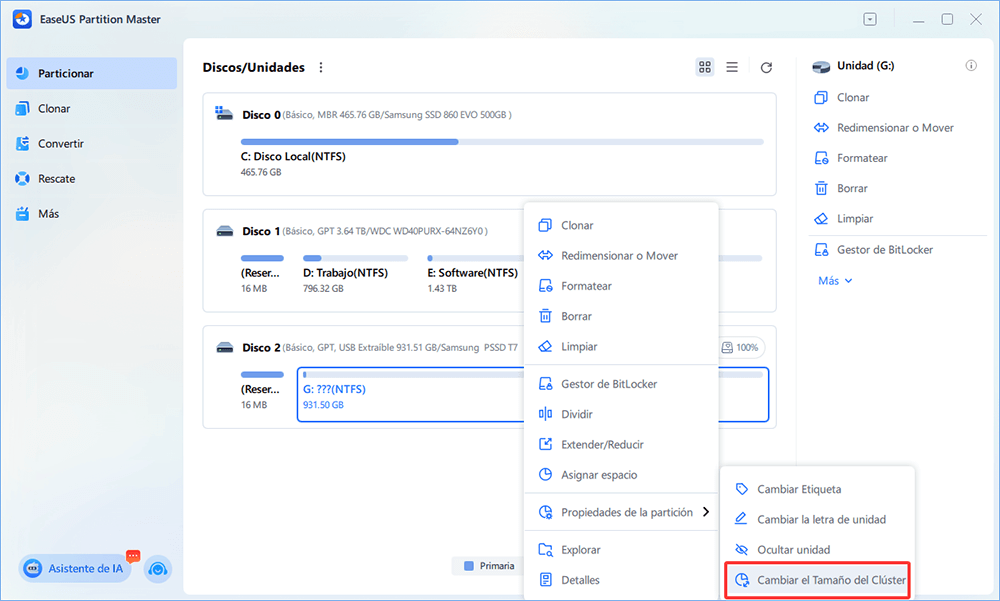Click the Primaria legend color swatch

point(469,566)
